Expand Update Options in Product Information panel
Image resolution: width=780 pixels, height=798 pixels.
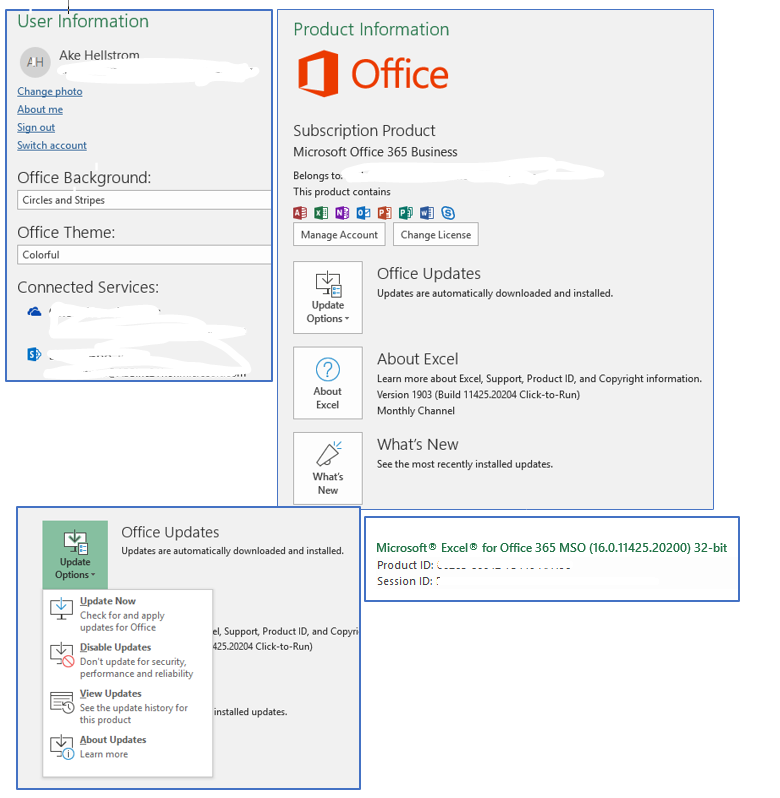(328, 298)
